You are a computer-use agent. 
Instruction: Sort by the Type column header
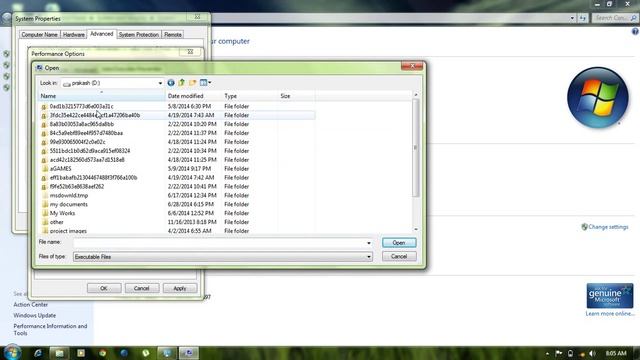(x=250, y=96)
